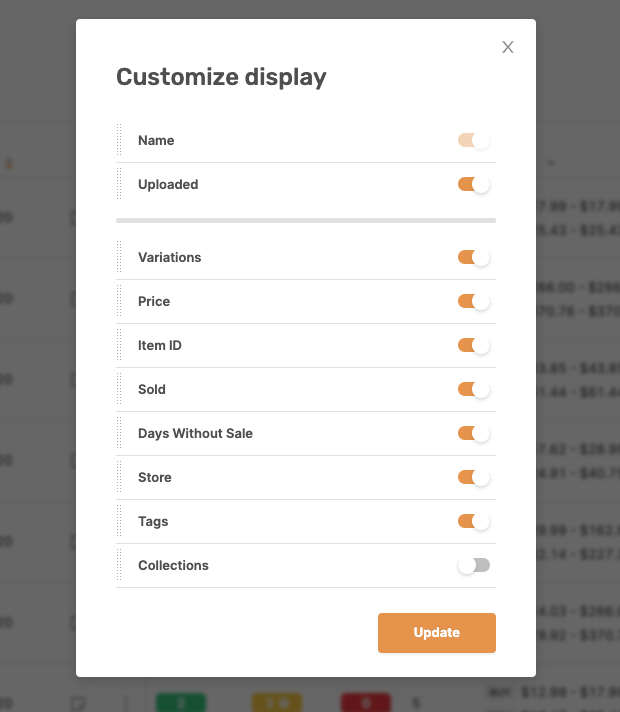Toggle the Price column off

point(474,302)
